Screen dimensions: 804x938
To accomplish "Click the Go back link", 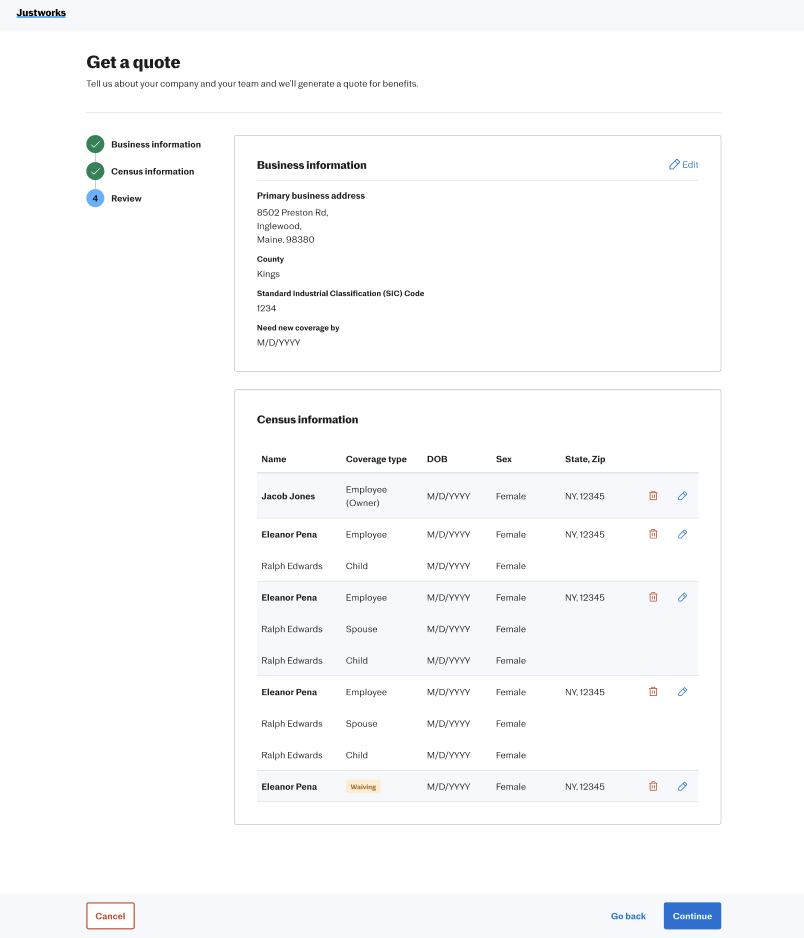I will (x=628, y=916).
